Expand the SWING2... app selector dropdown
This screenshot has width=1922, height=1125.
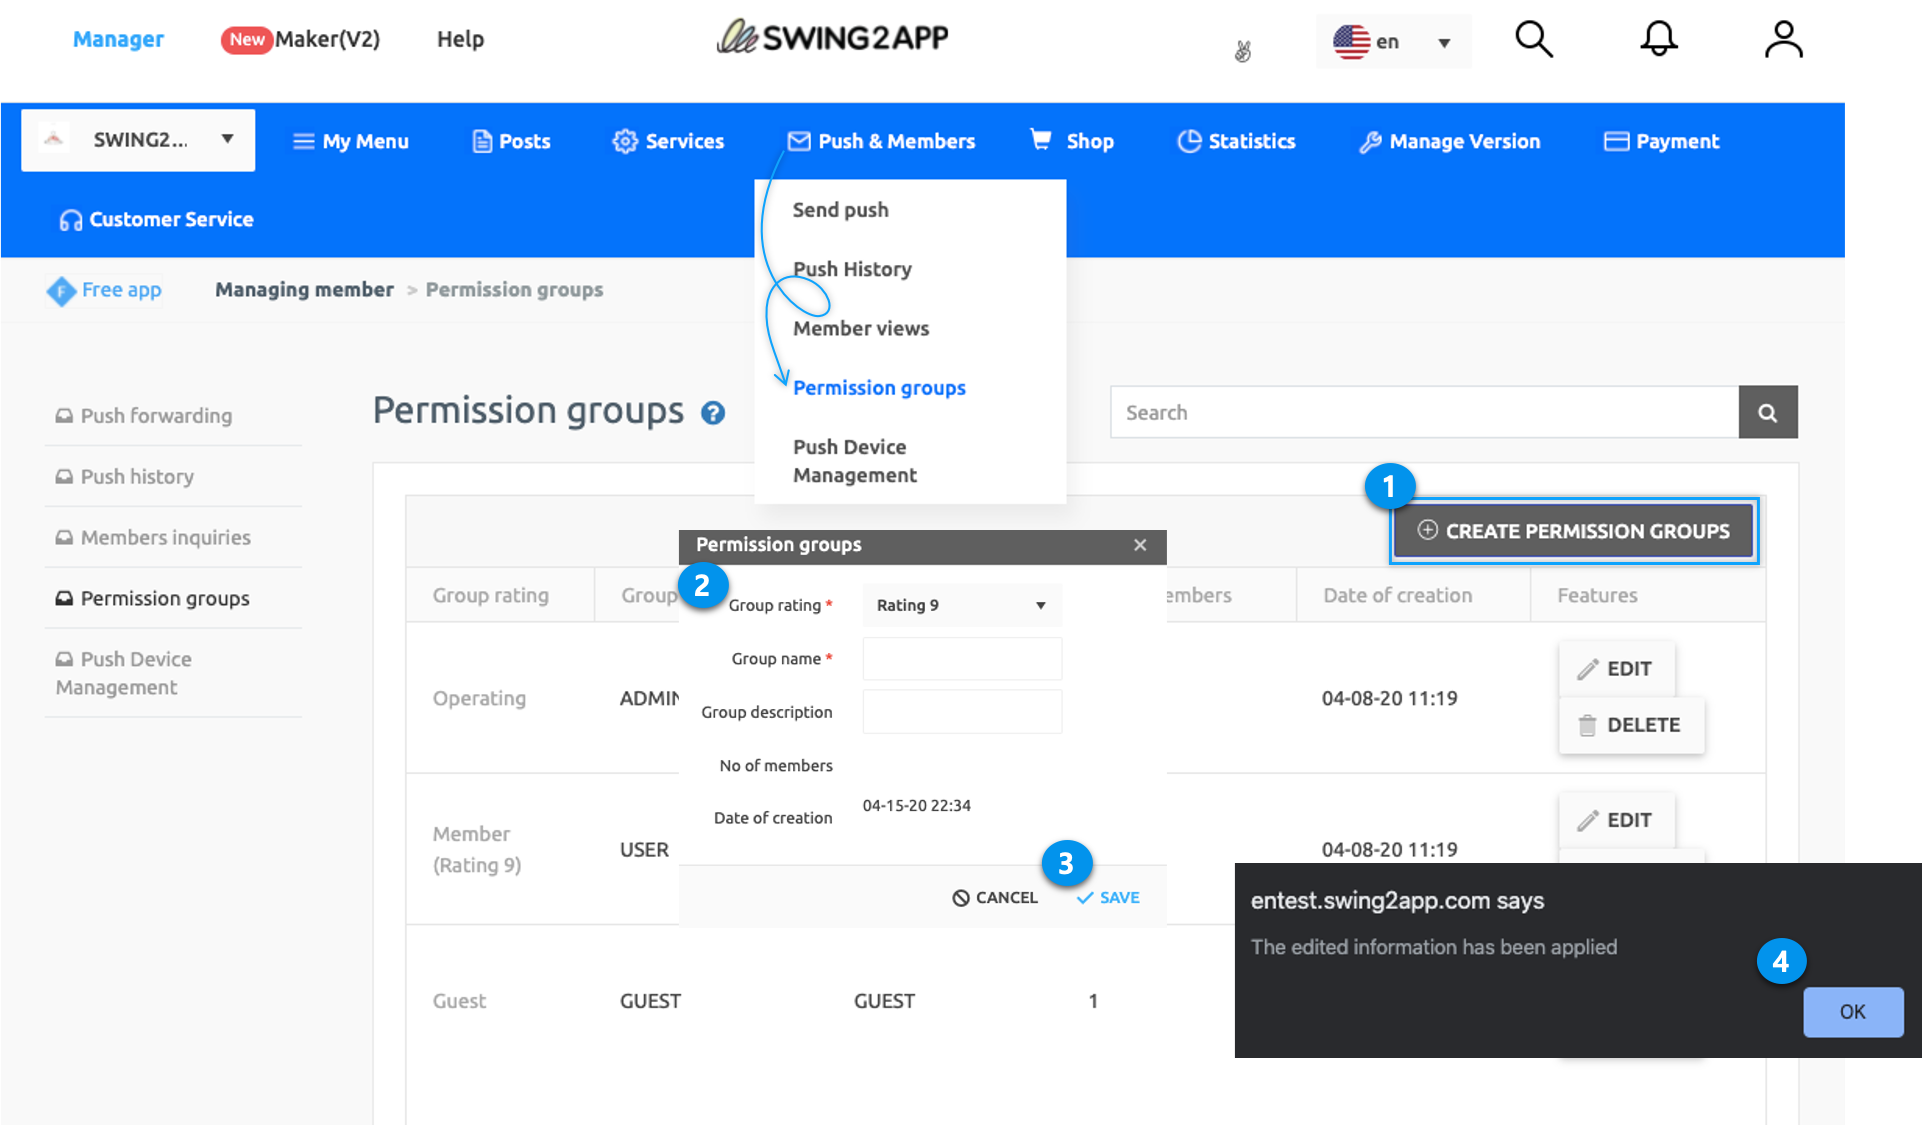(138, 140)
